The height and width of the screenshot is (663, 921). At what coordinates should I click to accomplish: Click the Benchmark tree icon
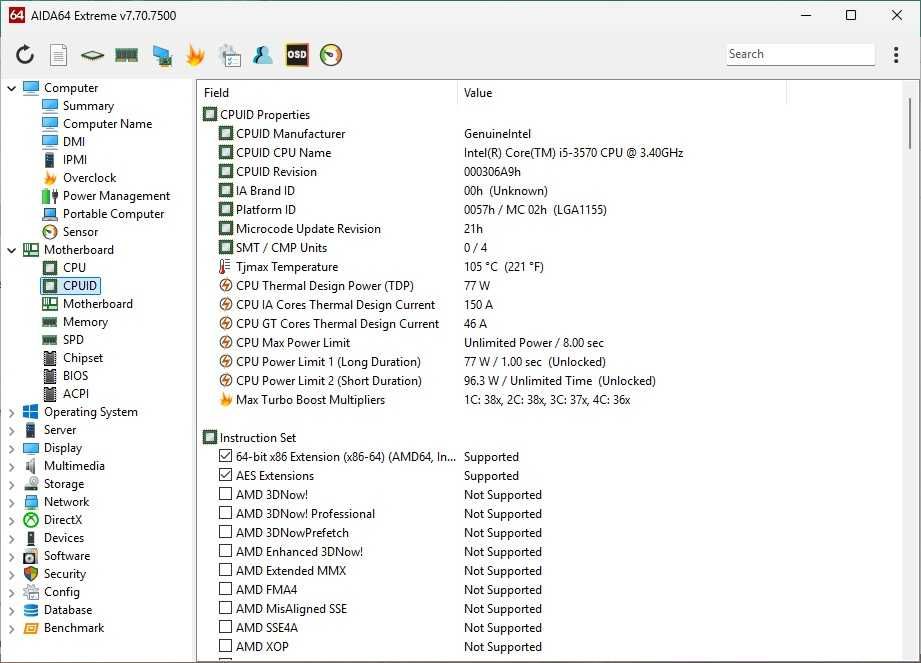31,629
